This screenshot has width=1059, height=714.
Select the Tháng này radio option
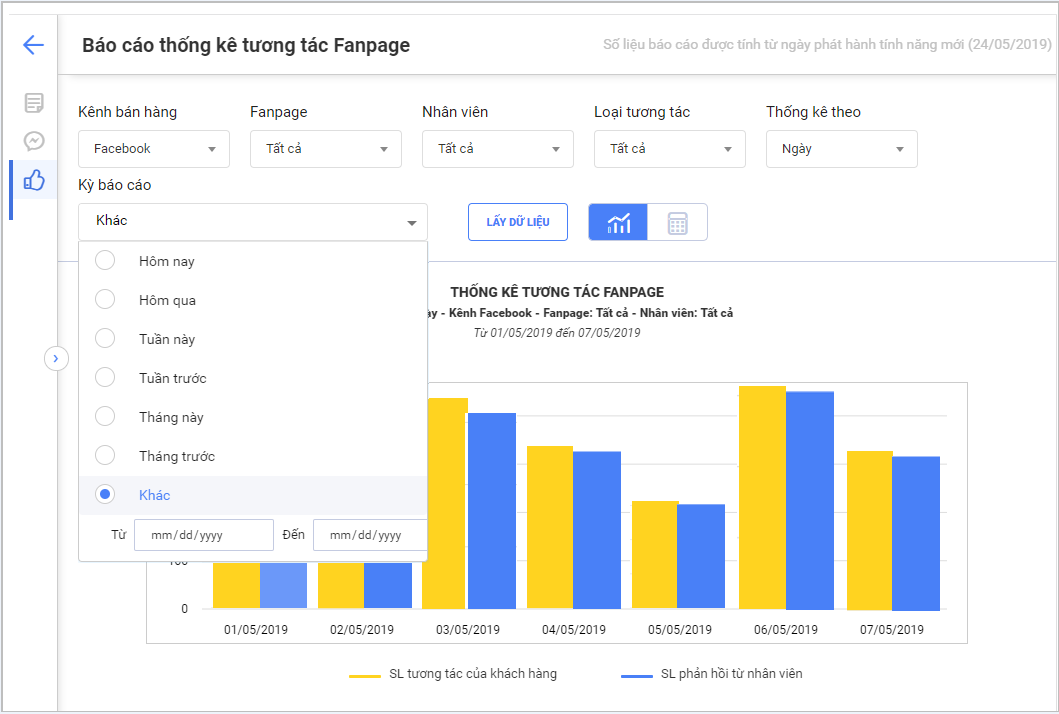(105, 417)
